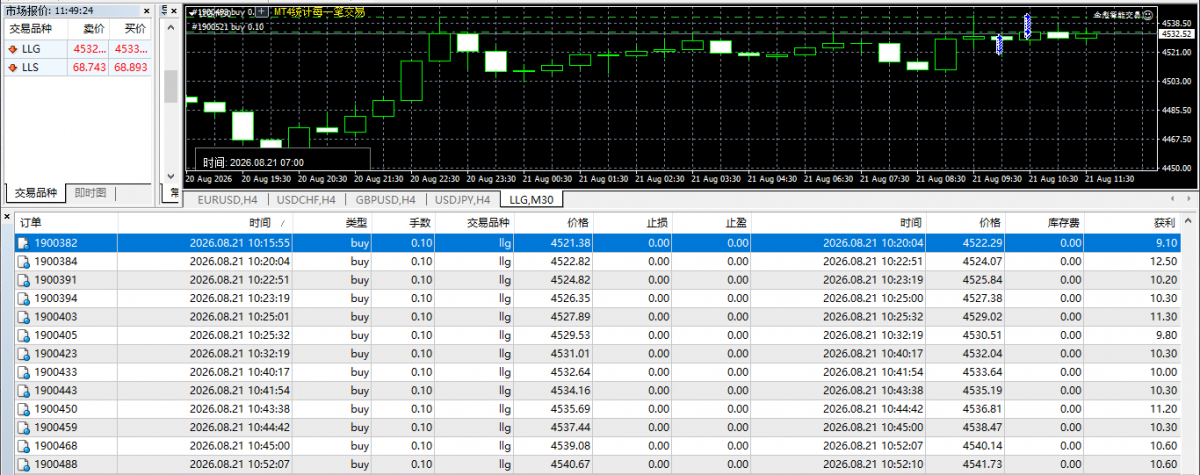This screenshot has height=475, width=1200.
Task: Sort by the 订单 column header
Action: pyautogui.click(x=67, y=222)
